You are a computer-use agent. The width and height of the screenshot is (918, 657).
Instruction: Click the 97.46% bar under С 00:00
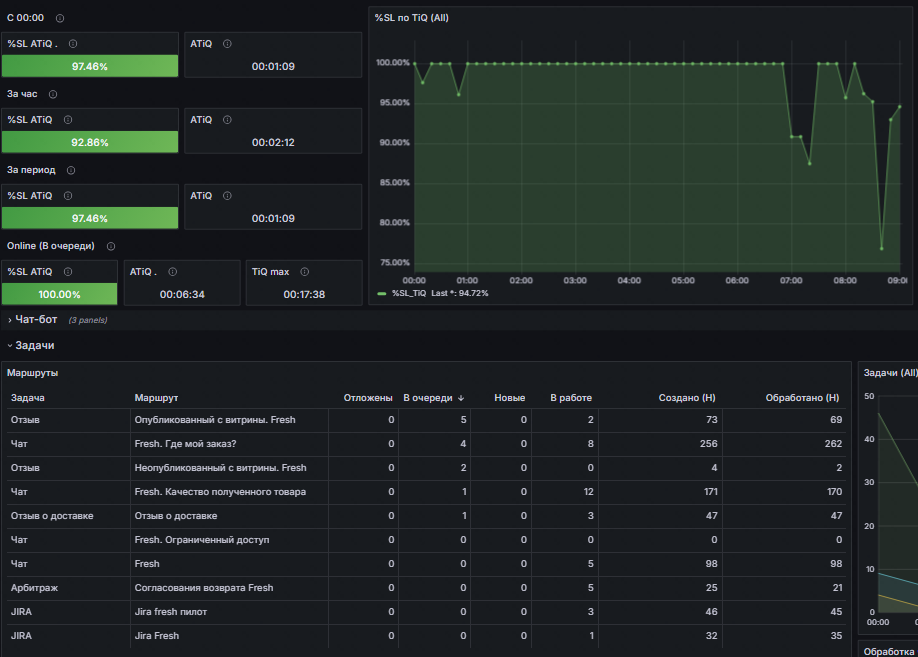coord(90,66)
